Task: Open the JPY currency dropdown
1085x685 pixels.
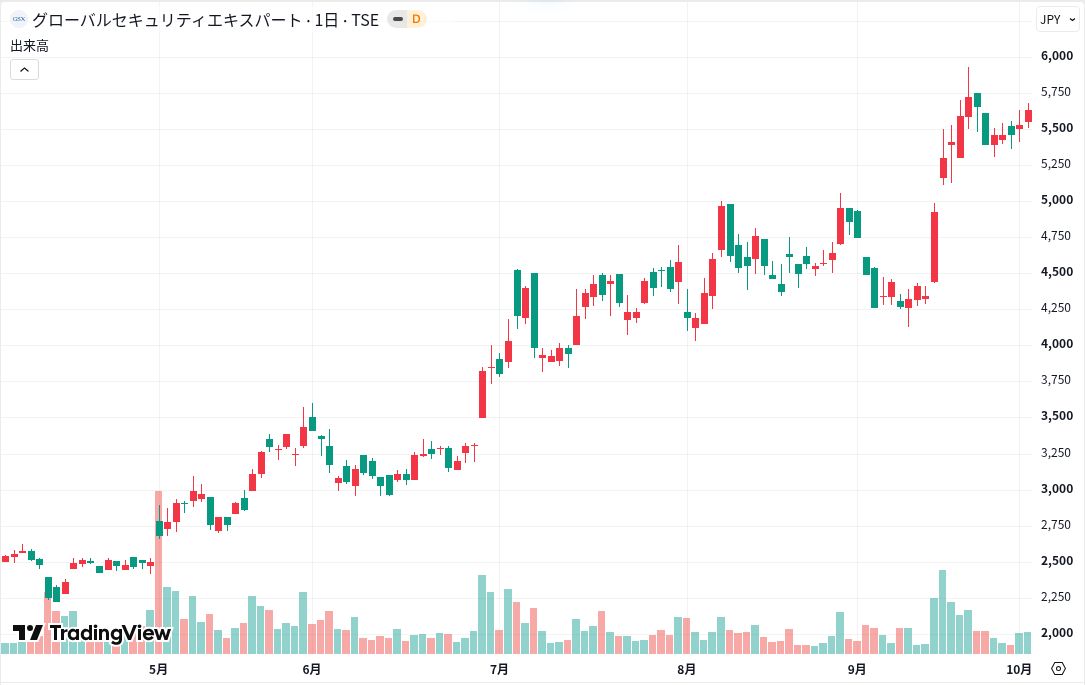Action: coord(1058,19)
